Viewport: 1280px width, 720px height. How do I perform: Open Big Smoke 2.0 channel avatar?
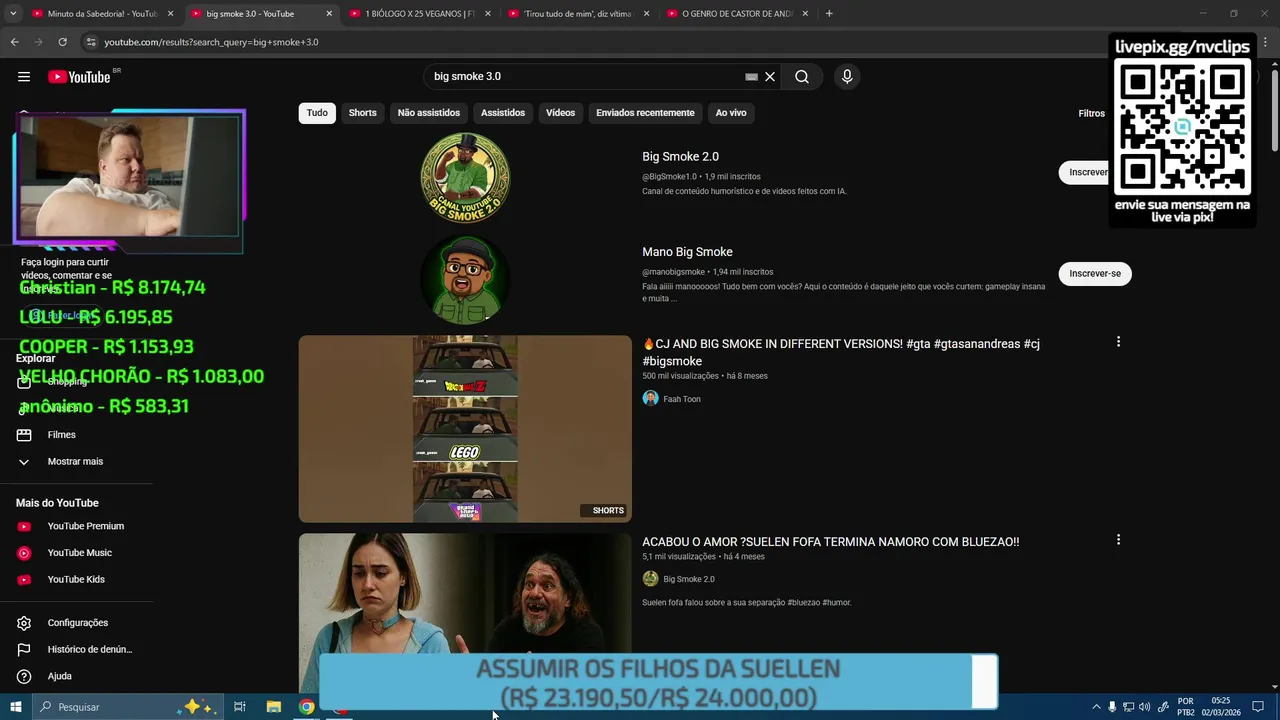[465, 177]
